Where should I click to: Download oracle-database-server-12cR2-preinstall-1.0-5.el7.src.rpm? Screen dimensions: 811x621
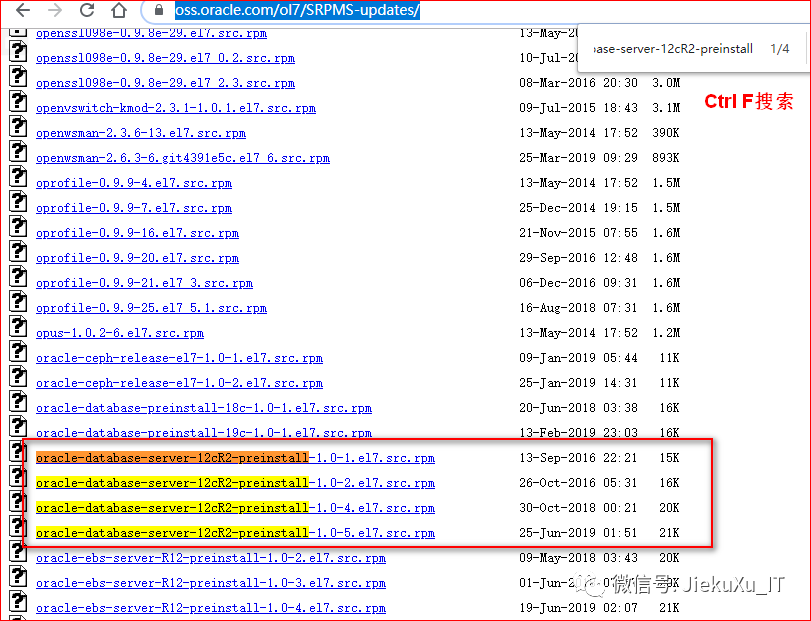(235, 533)
